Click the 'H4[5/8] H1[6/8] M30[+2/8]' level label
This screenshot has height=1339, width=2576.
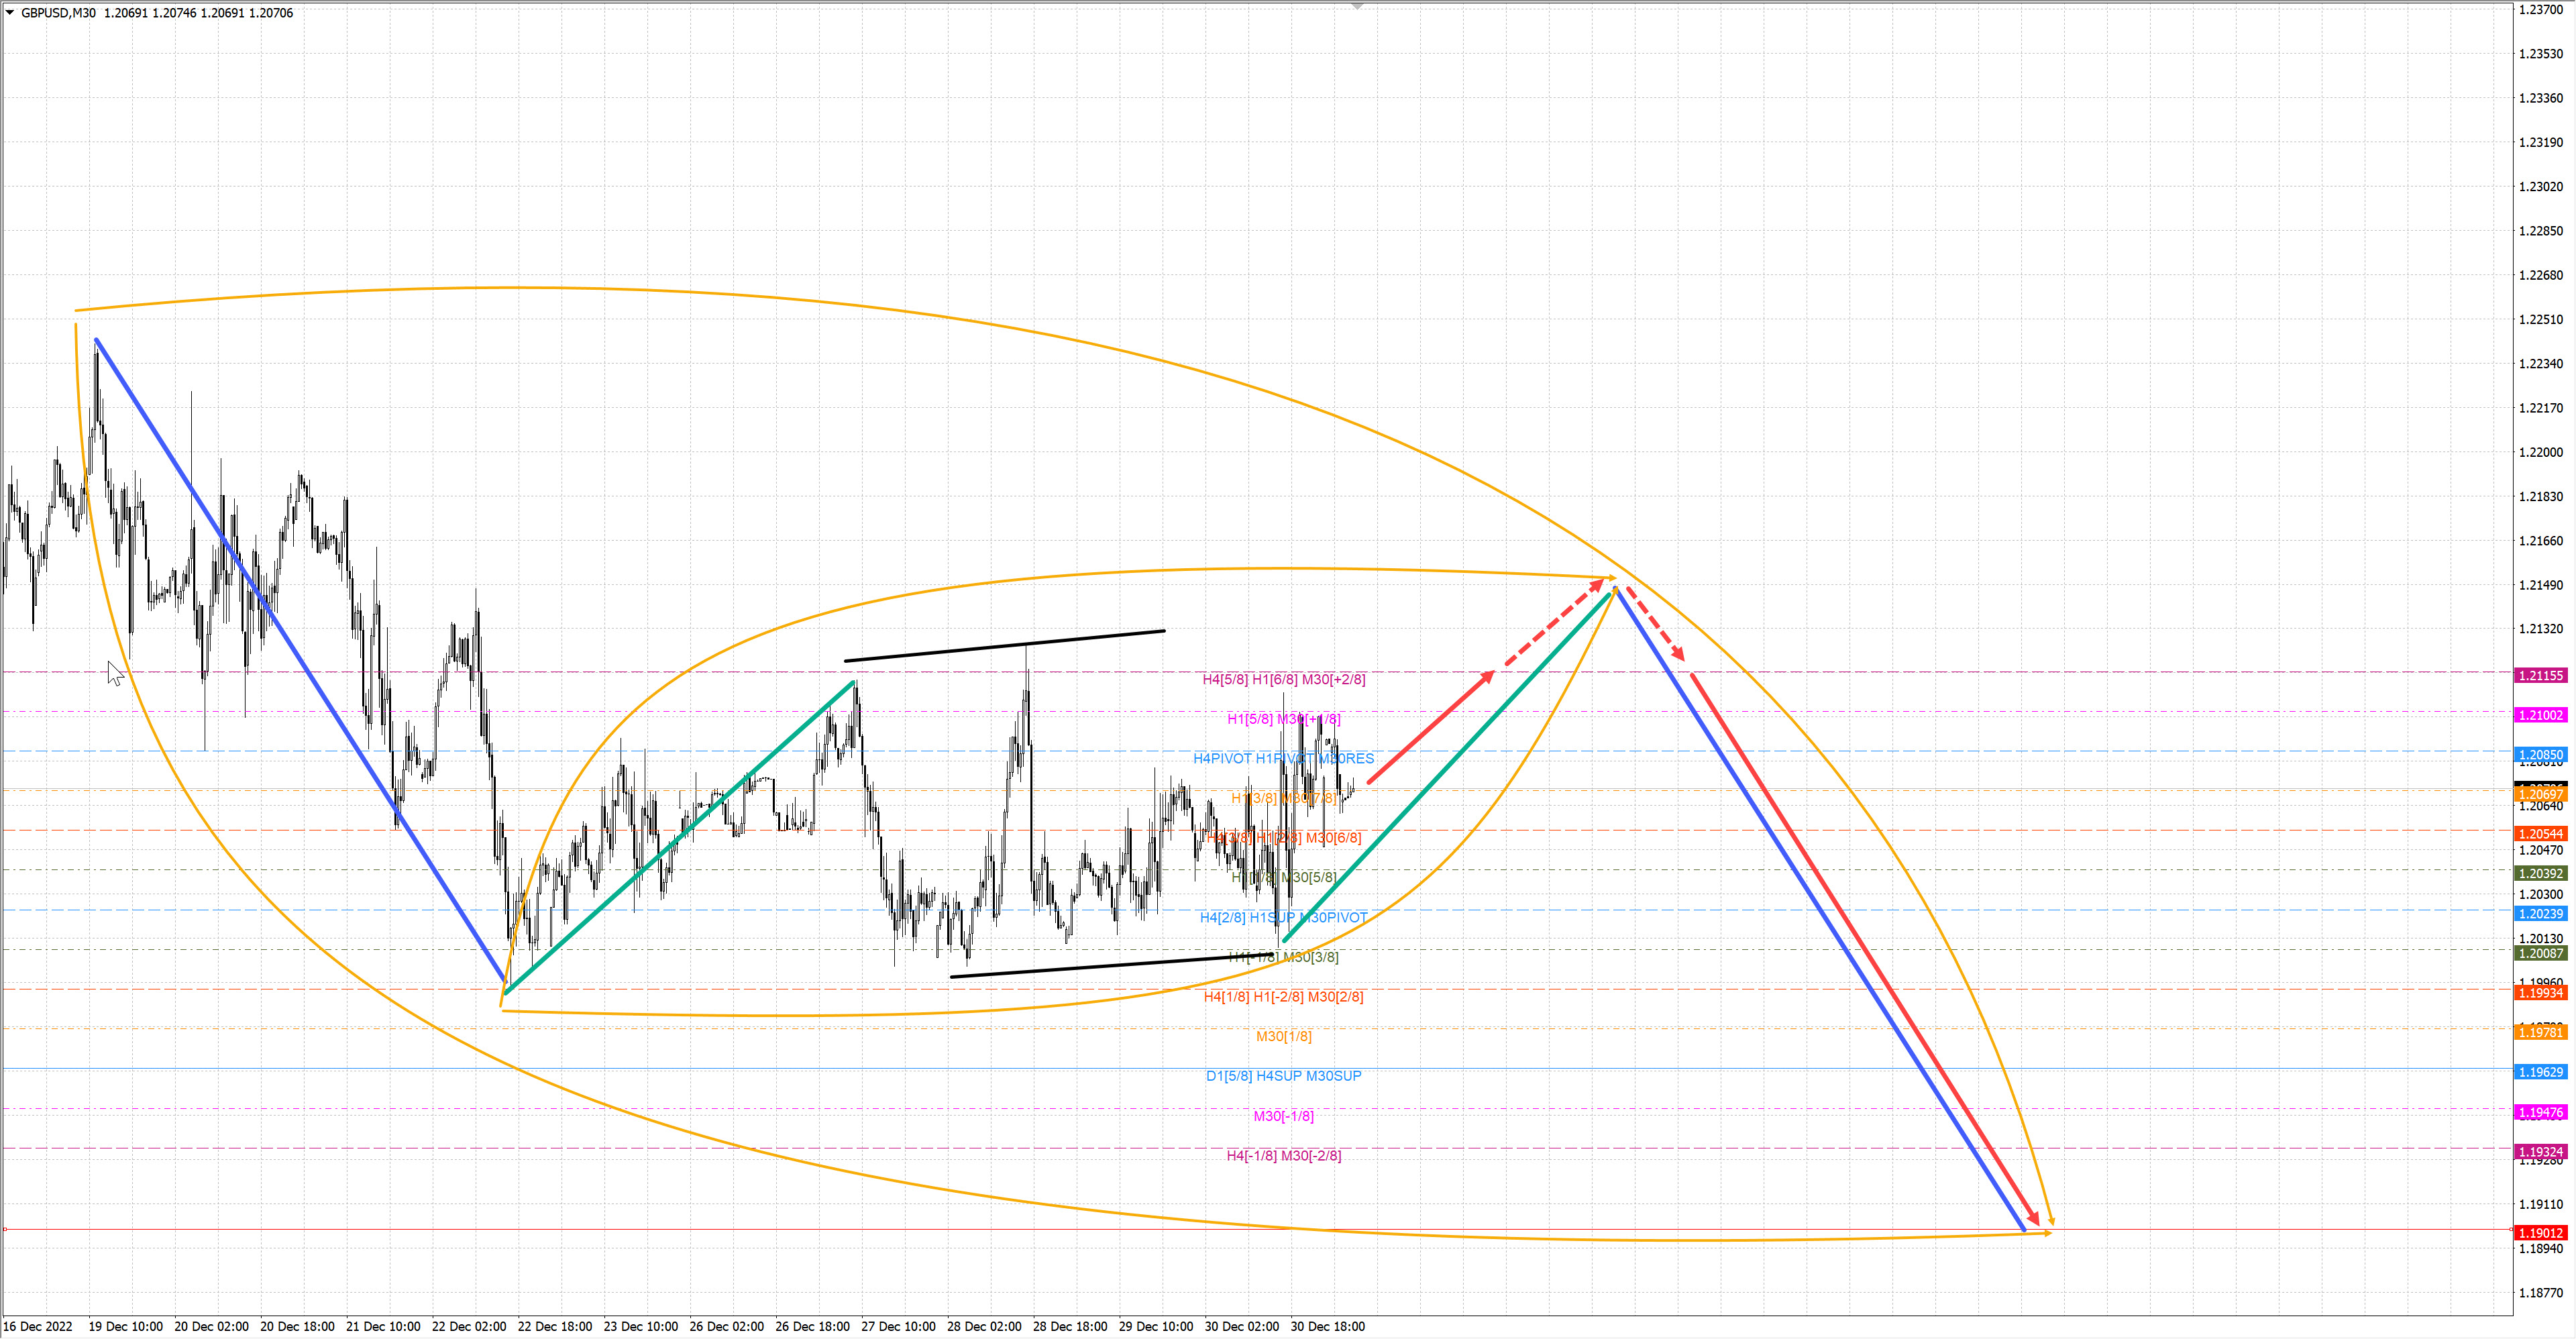point(1283,679)
